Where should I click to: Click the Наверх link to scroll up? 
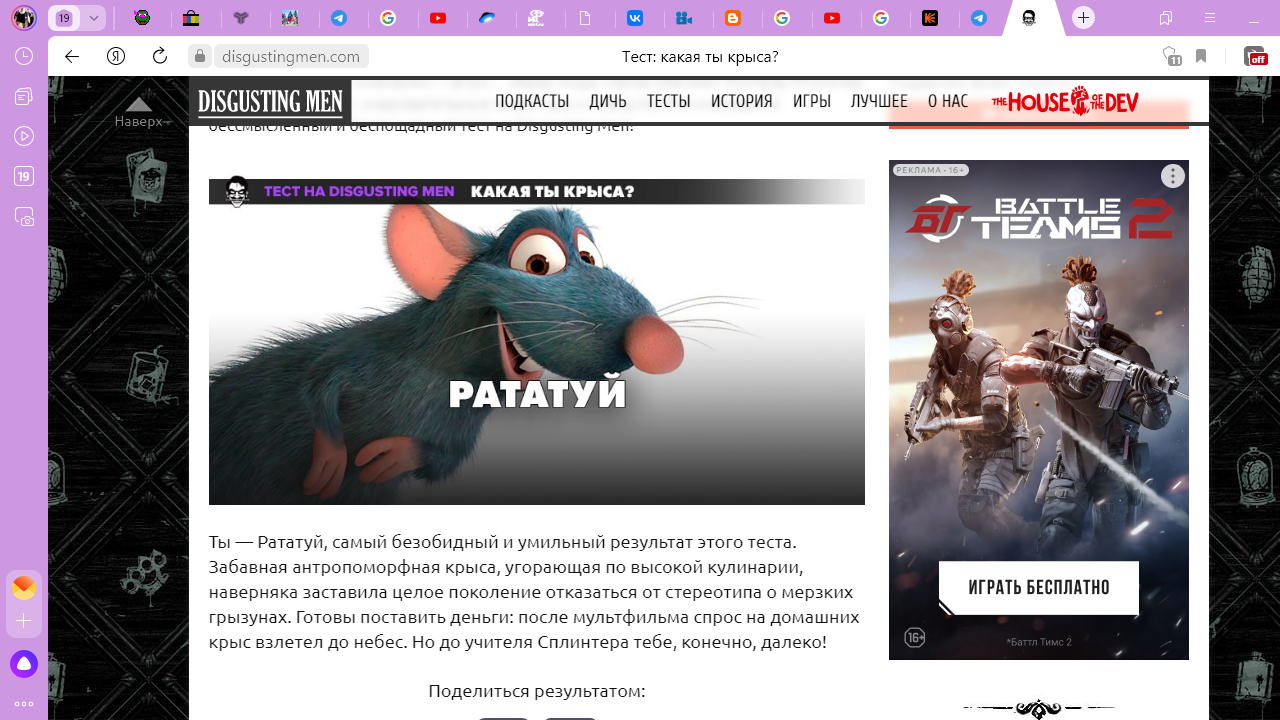pos(138,113)
